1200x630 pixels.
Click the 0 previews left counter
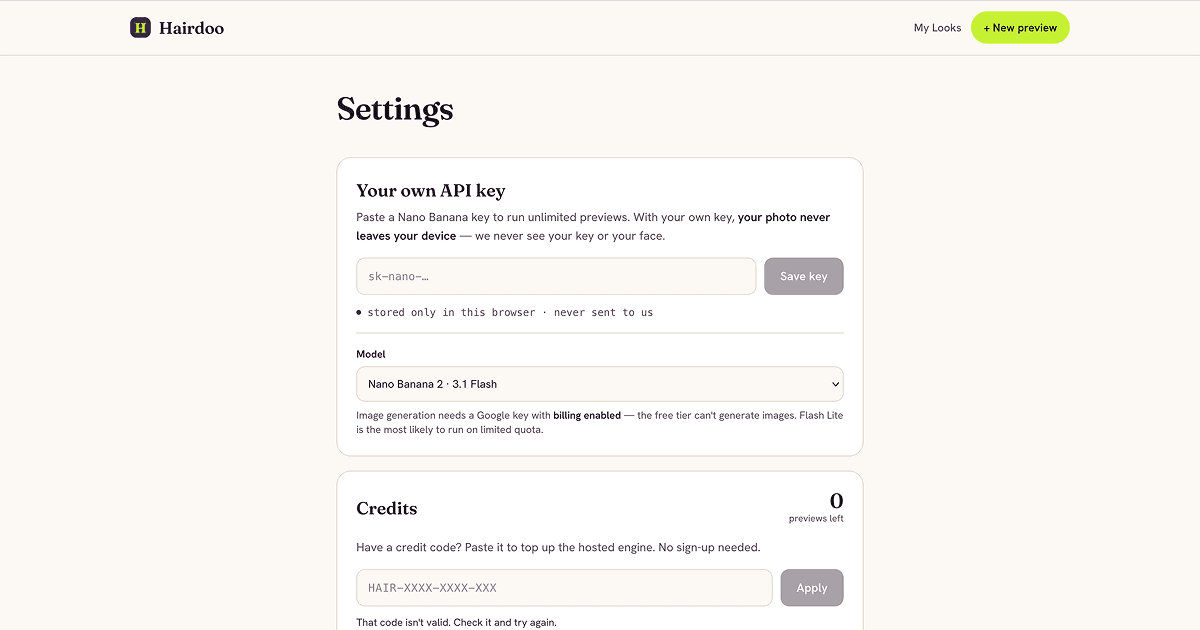[816, 508]
